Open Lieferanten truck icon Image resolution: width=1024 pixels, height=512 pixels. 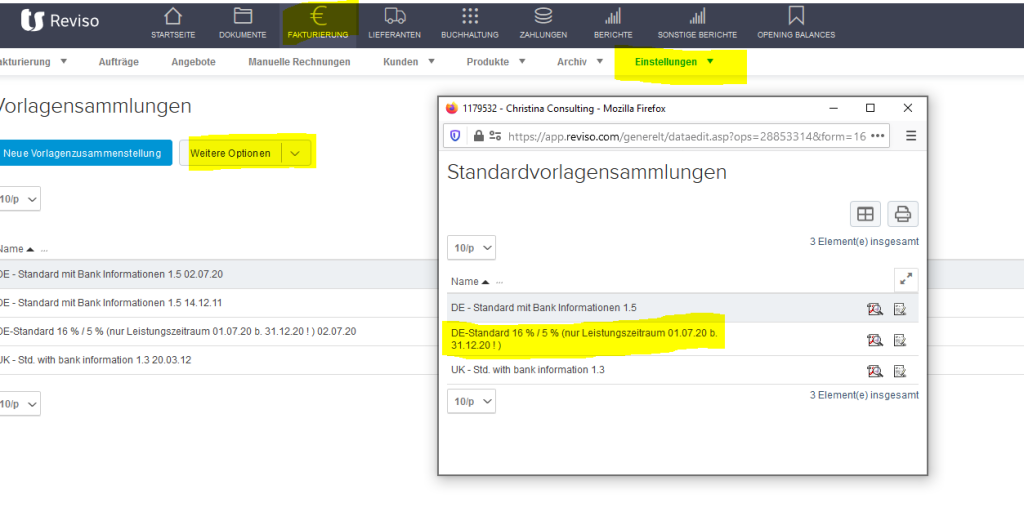(394, 16)
